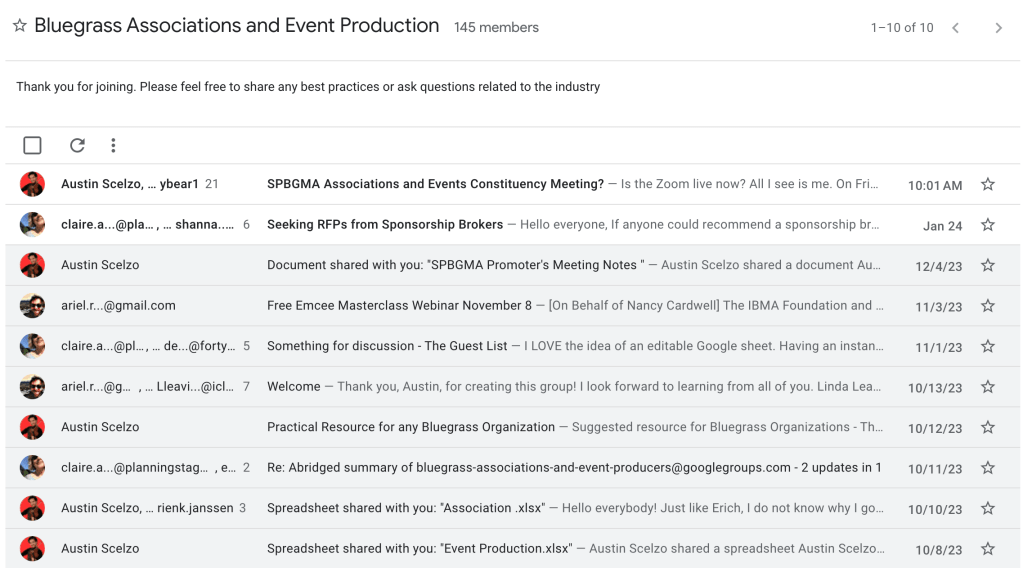1023x568 pixels.
Task: Go to the next page of conversations
Action: [x=998, y=28]
